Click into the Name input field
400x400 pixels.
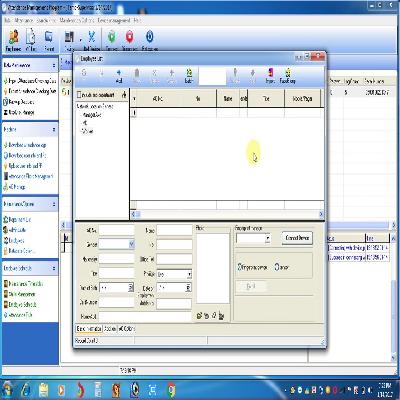(x=174, y=230)
